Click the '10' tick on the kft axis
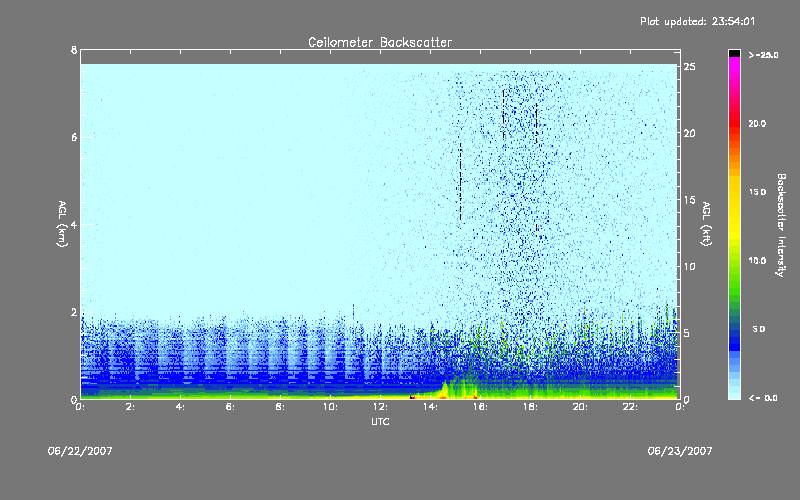This screenshot has height=500, width=800. (689, 266)
